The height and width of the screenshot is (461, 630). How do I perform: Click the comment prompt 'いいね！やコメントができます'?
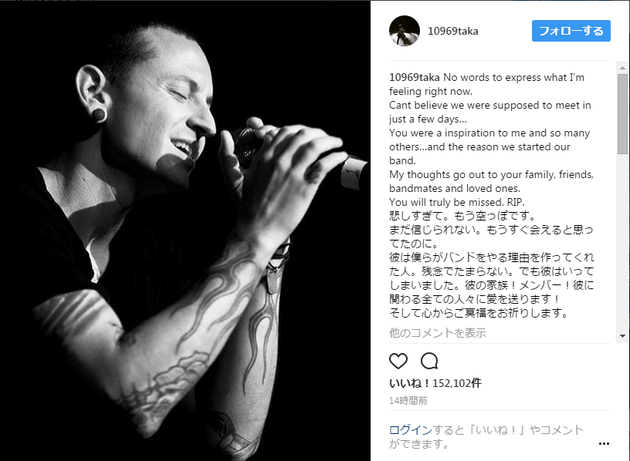[x=486, y=437]
